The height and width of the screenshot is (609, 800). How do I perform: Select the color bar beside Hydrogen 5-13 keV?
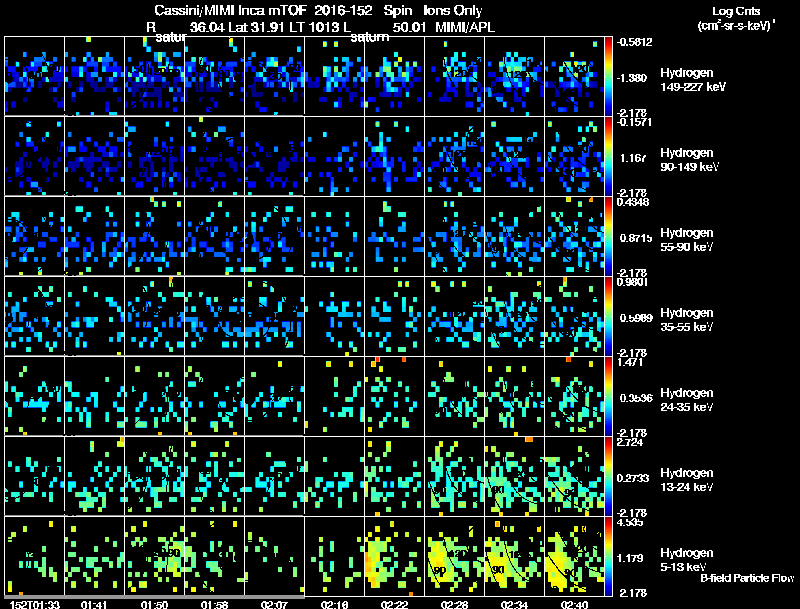(608, 556)
